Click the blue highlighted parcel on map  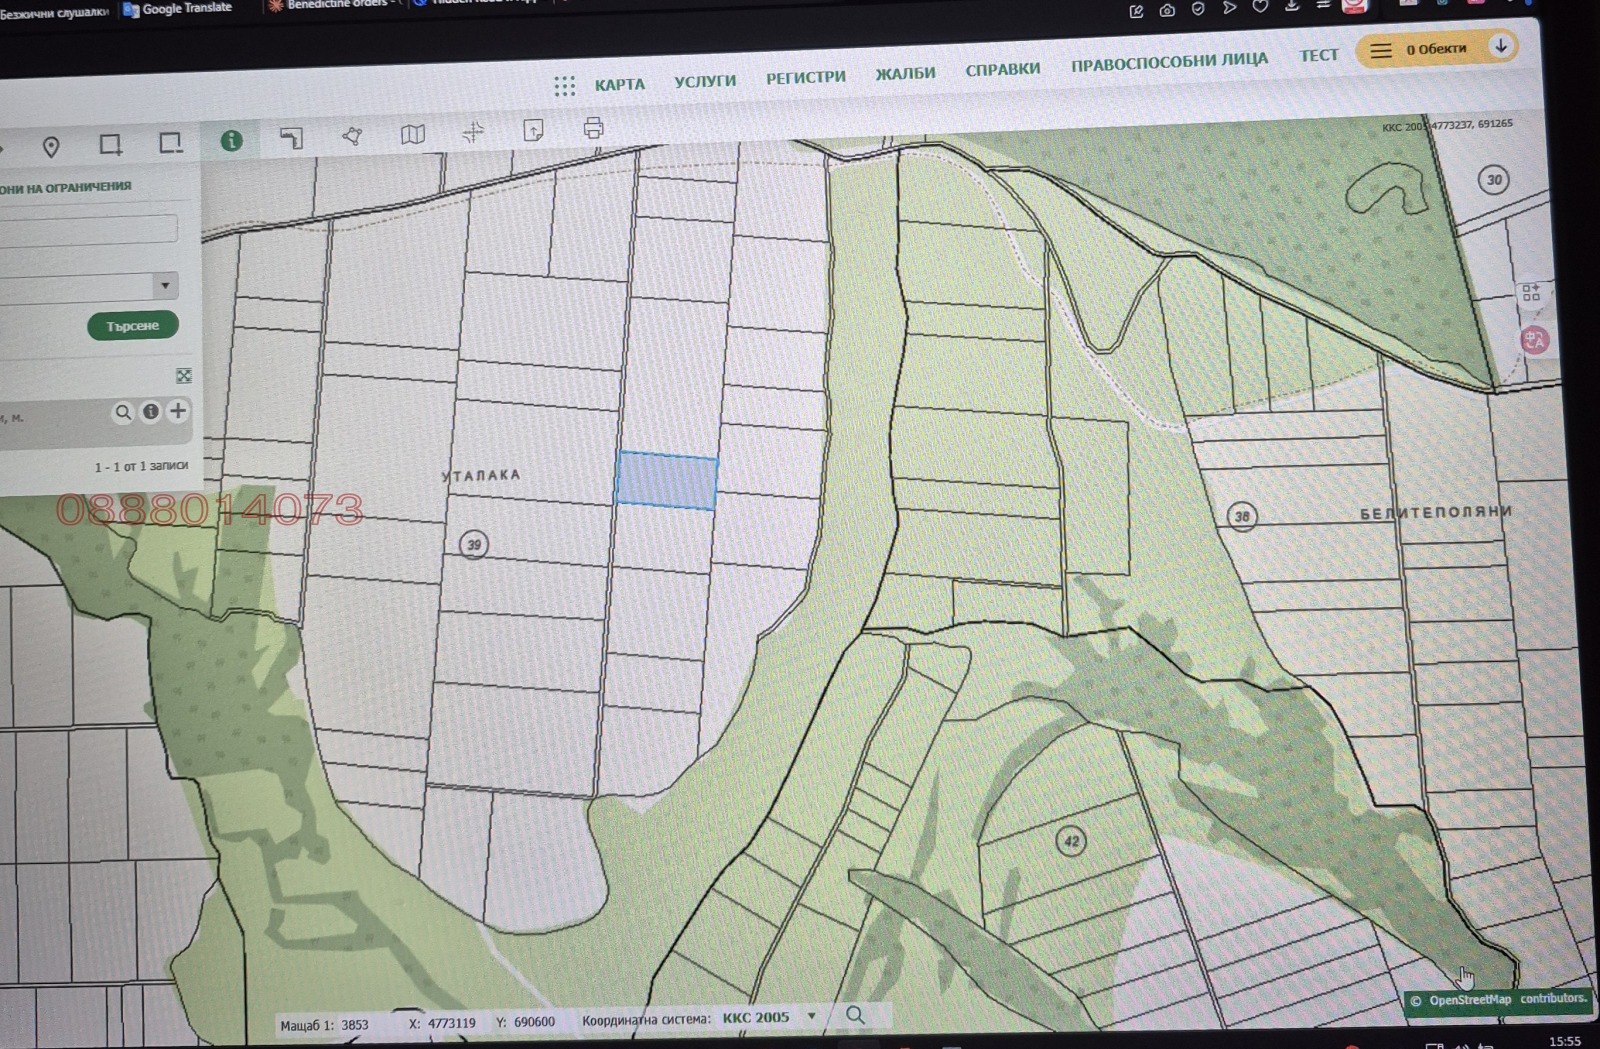pyautogui.click(x=666, y=480)
